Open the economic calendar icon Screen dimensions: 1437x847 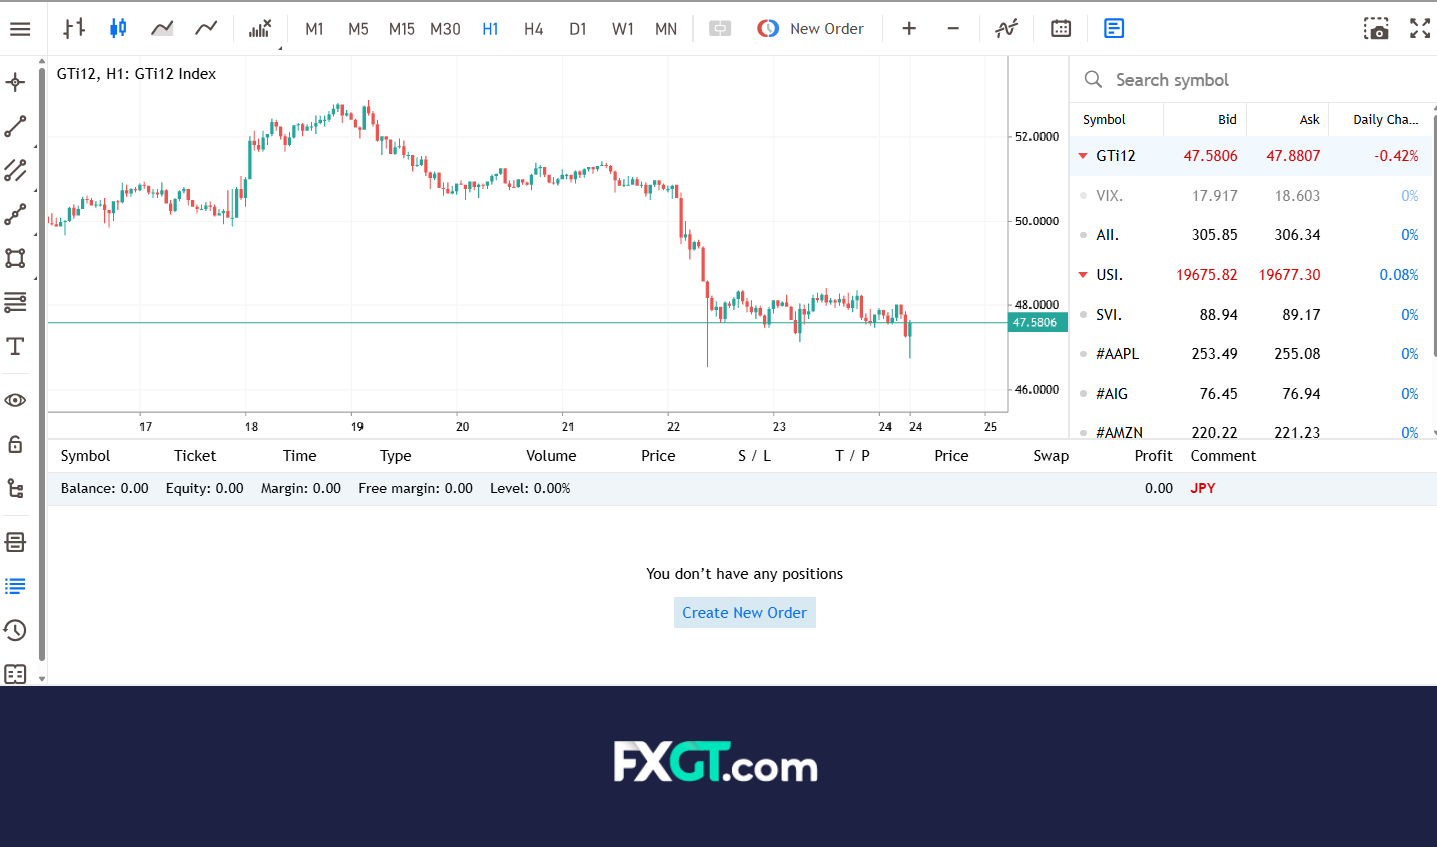(1061, 29)
